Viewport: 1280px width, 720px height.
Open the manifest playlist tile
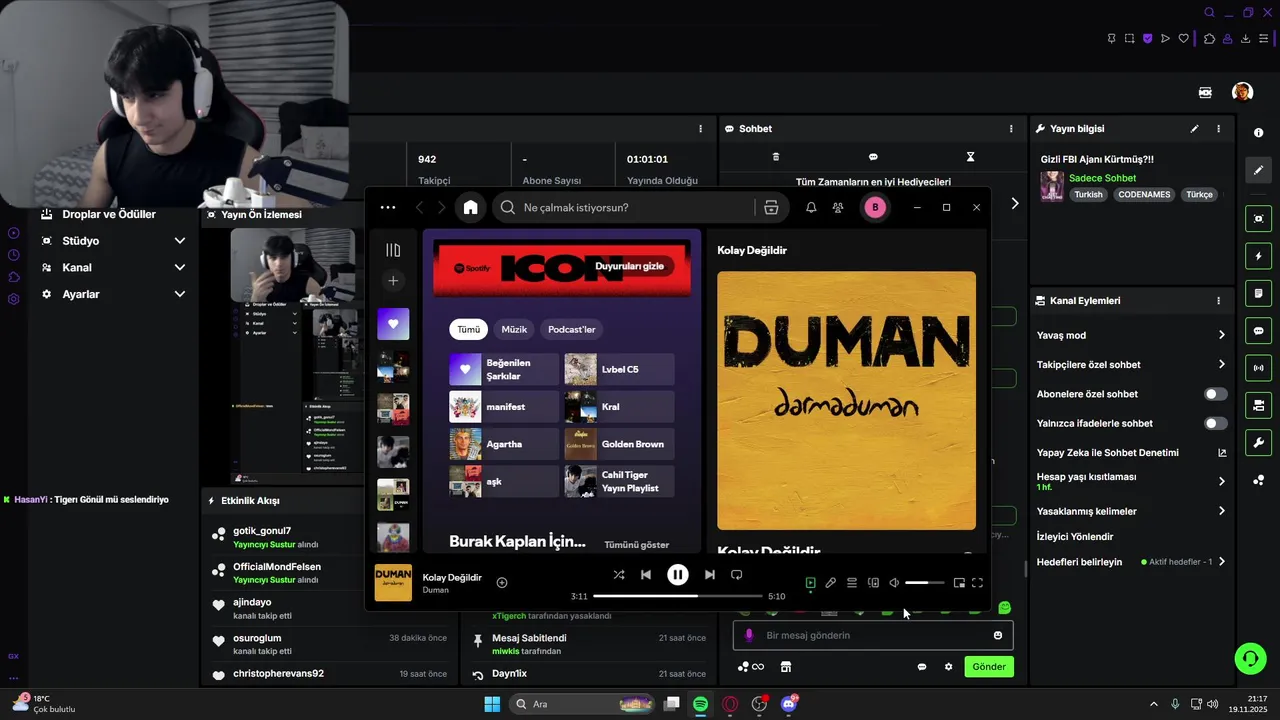[x=504, y=407]
